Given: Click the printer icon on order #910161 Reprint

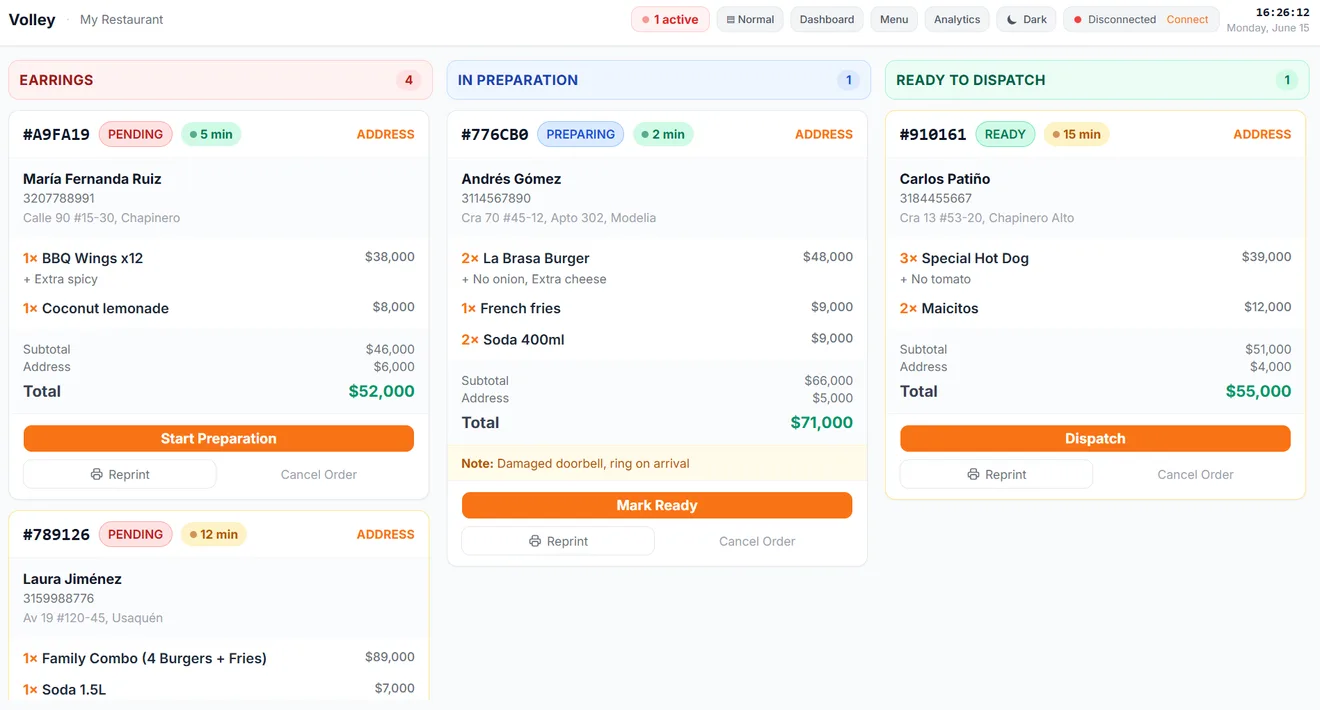Looking at the screenshot, I should pos(973,475).
